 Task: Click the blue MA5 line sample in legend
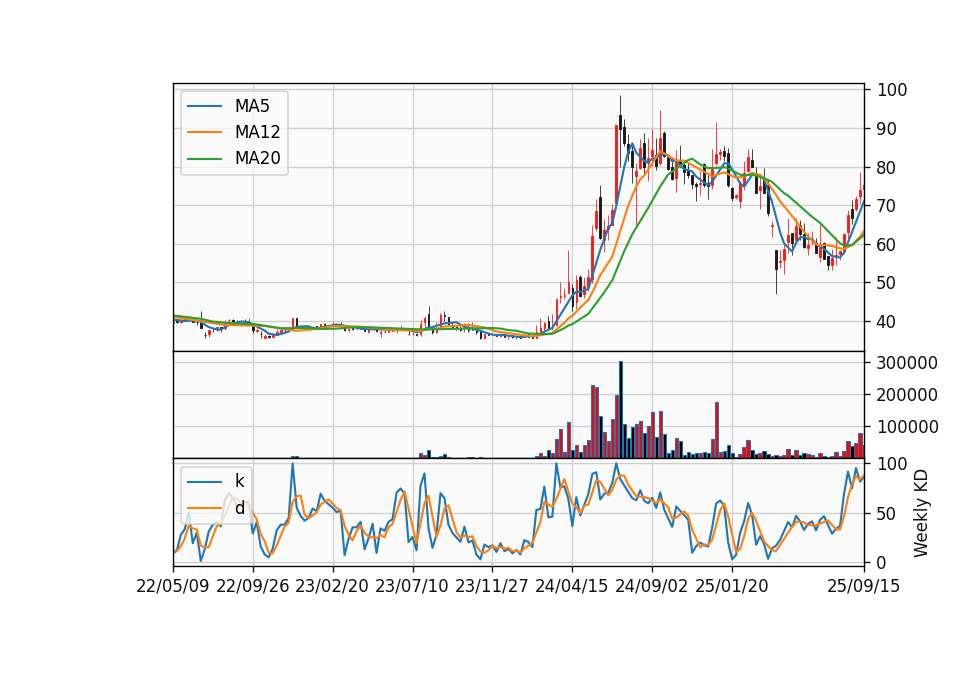204,107
